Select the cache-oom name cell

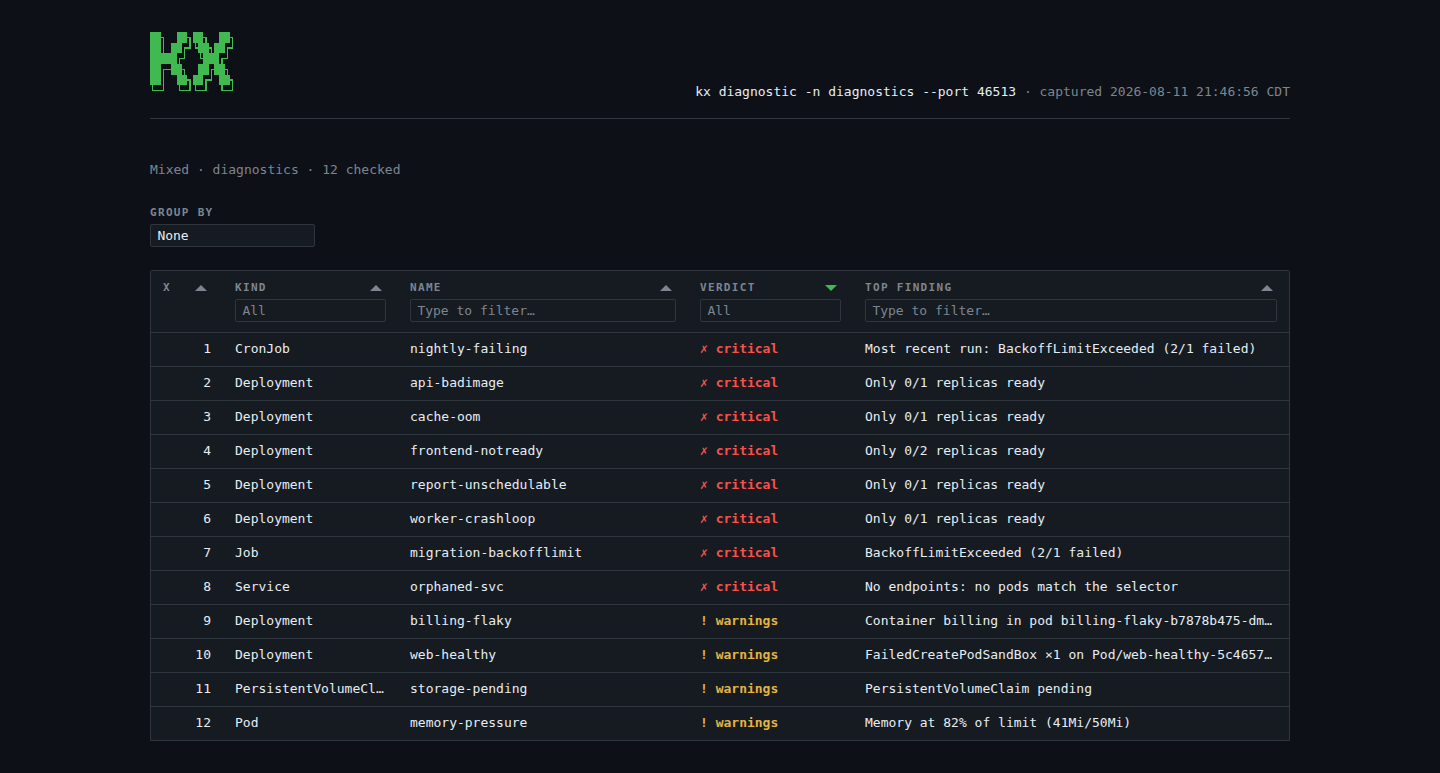tap(445, 417)
